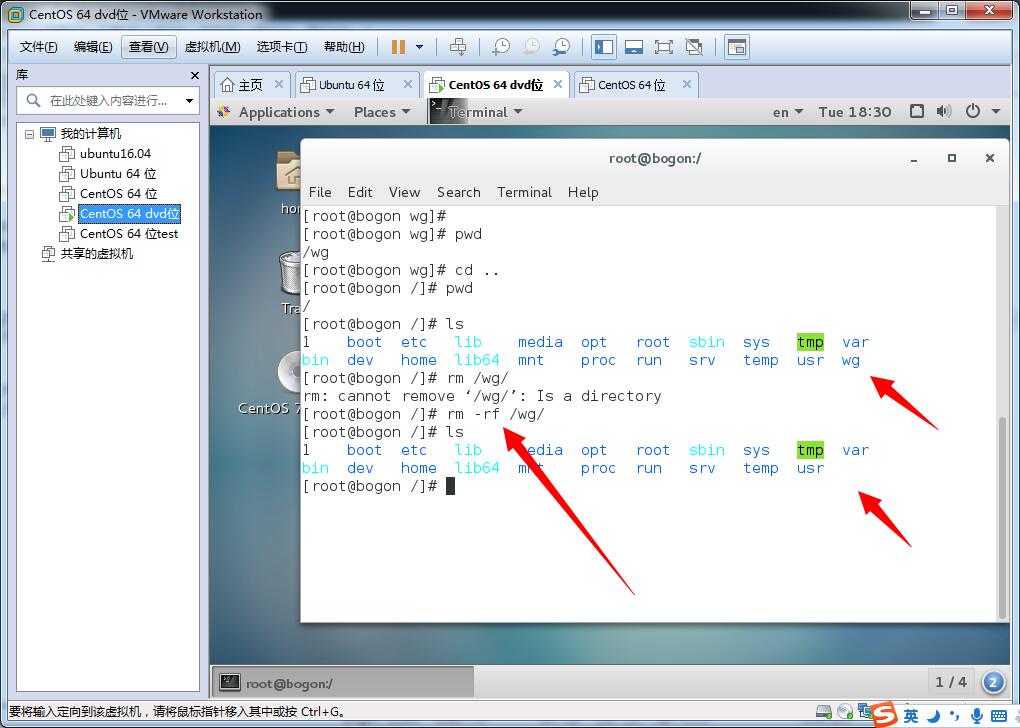Click the blue notification badge showing 2
1020x728 pixels.
tap(993, 682)
